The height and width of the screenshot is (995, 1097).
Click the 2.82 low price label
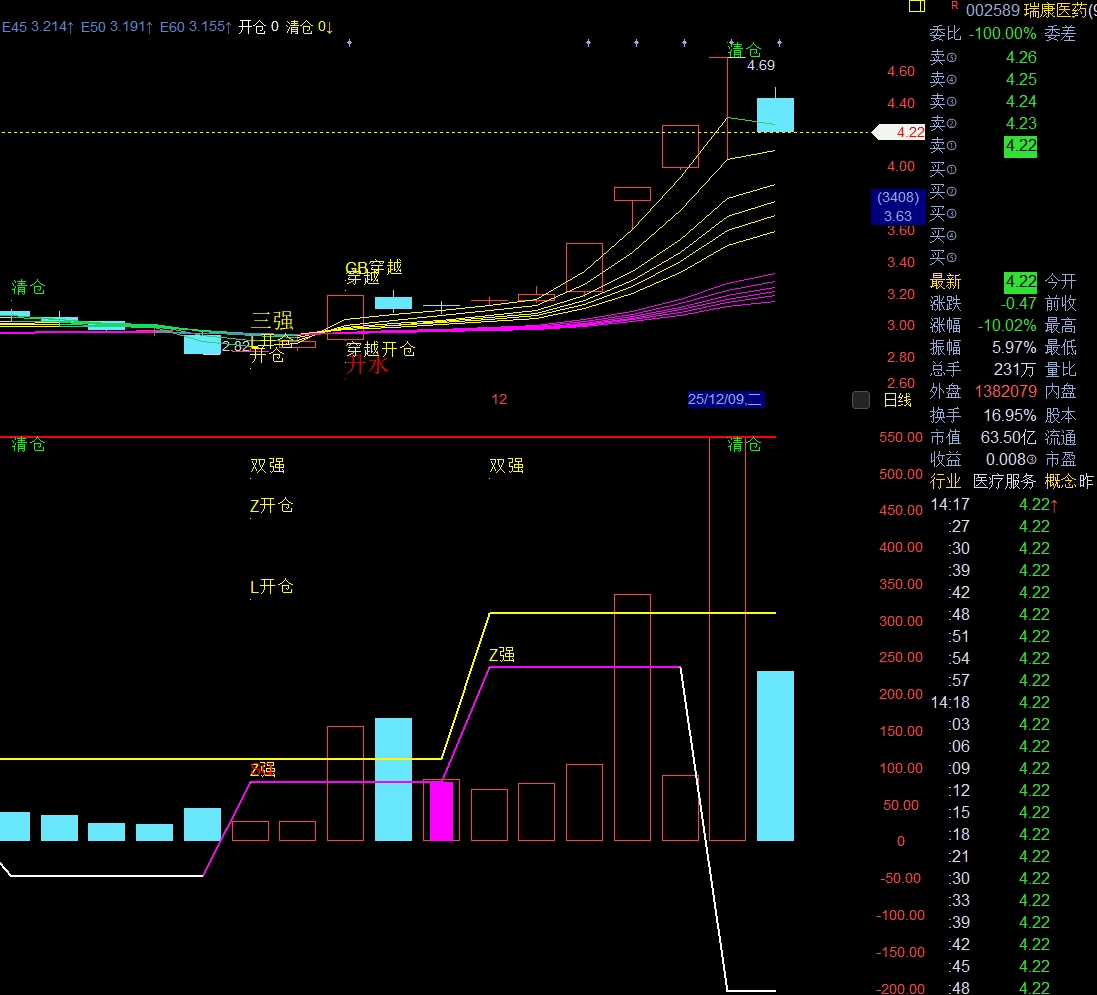click(x=236, y=346)
